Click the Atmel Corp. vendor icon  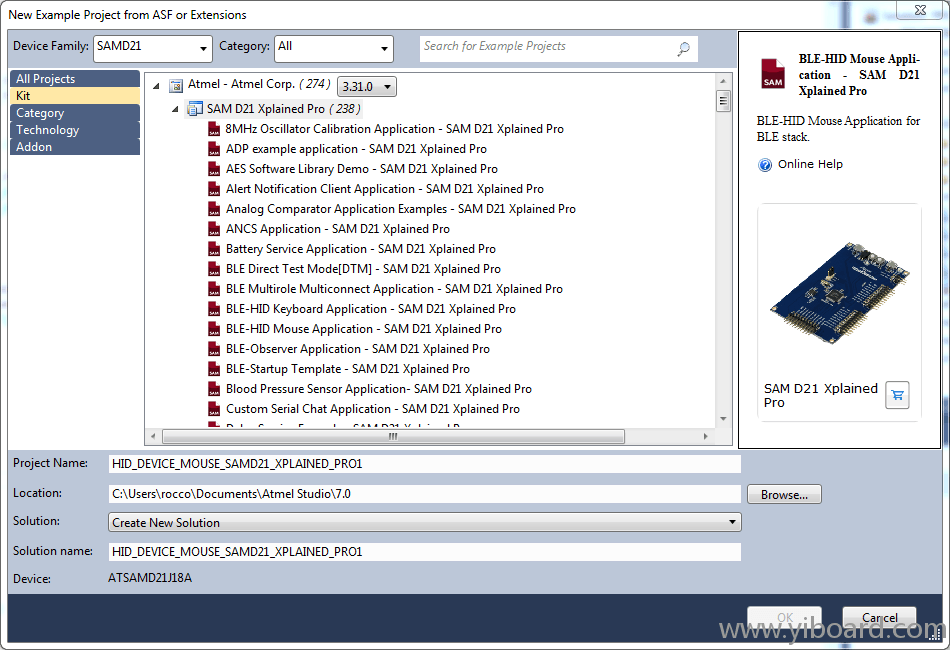pyautogui.click(x=176, y=85)
